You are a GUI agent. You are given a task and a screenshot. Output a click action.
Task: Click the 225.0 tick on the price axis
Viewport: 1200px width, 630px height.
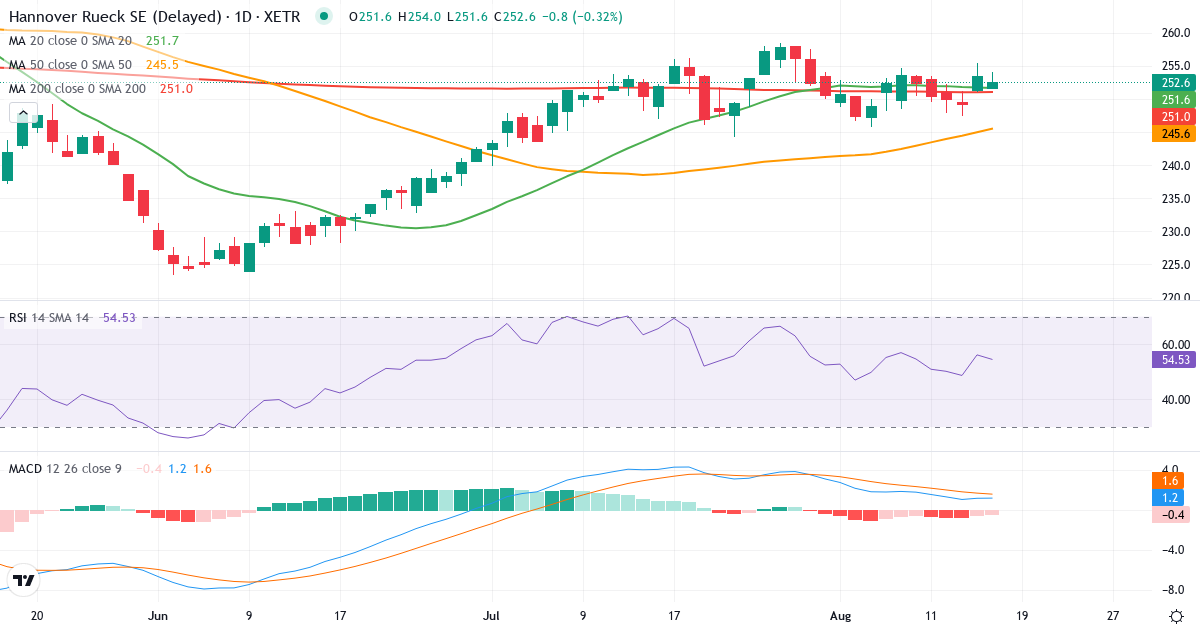(x=1176, y=265)
